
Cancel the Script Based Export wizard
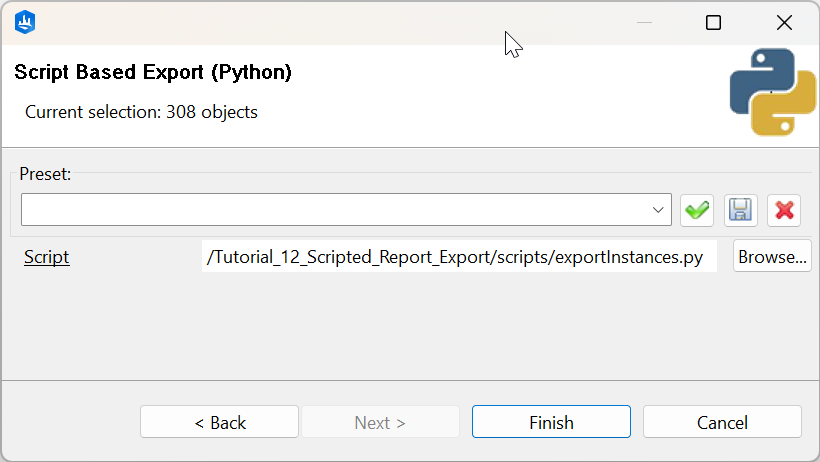[722, 422]
